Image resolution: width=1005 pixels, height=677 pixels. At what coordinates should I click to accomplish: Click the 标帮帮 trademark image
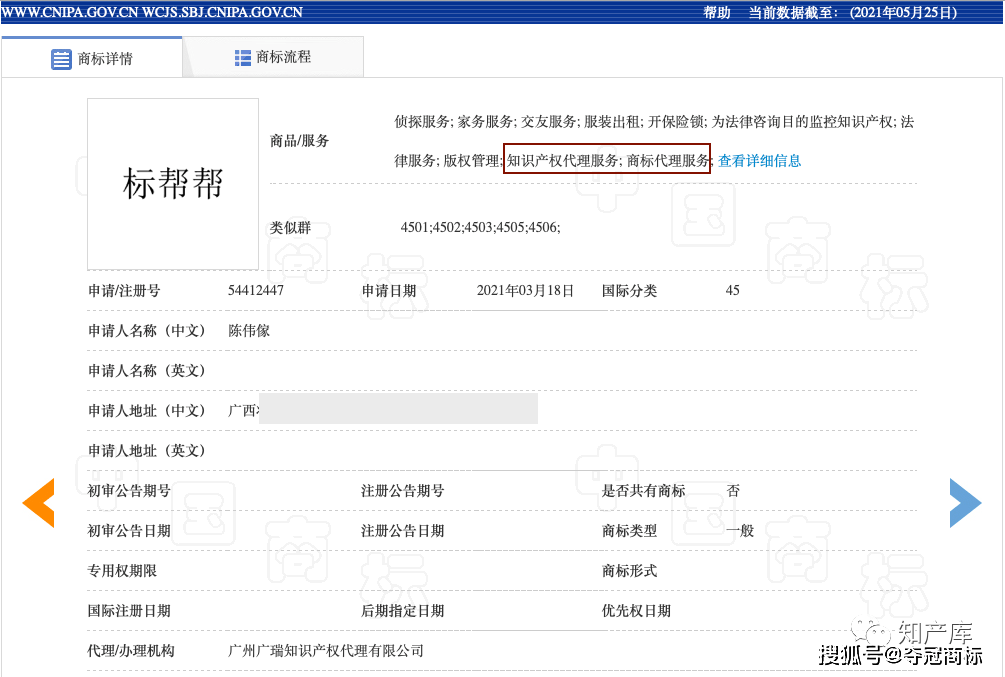(173, 184)
